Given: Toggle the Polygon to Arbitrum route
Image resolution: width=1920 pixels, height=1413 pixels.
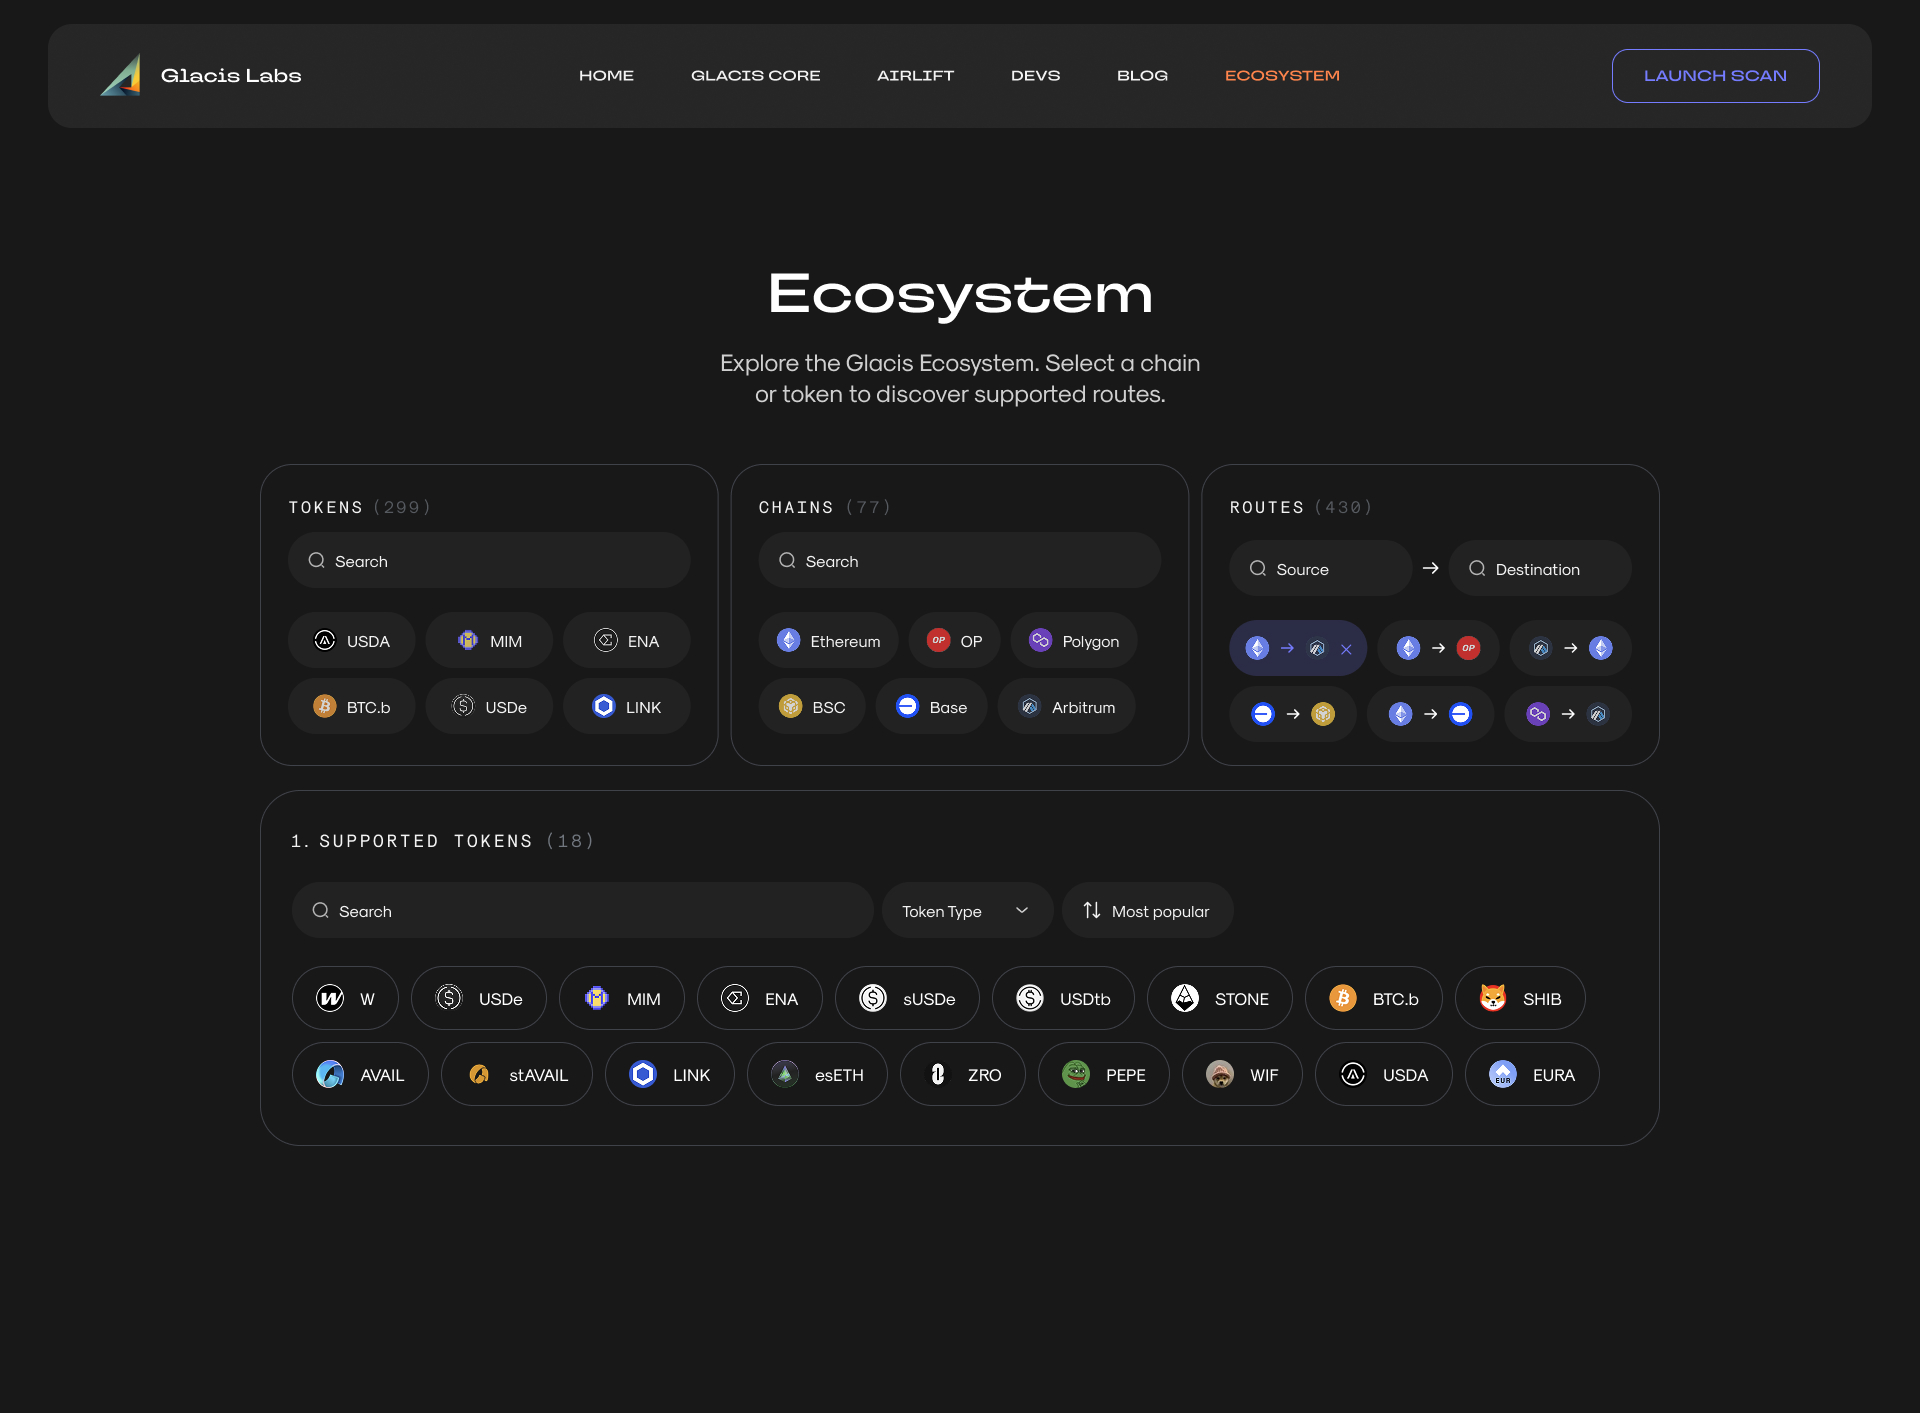Looking at the screenshot, I should click(x=1567, y=714).
